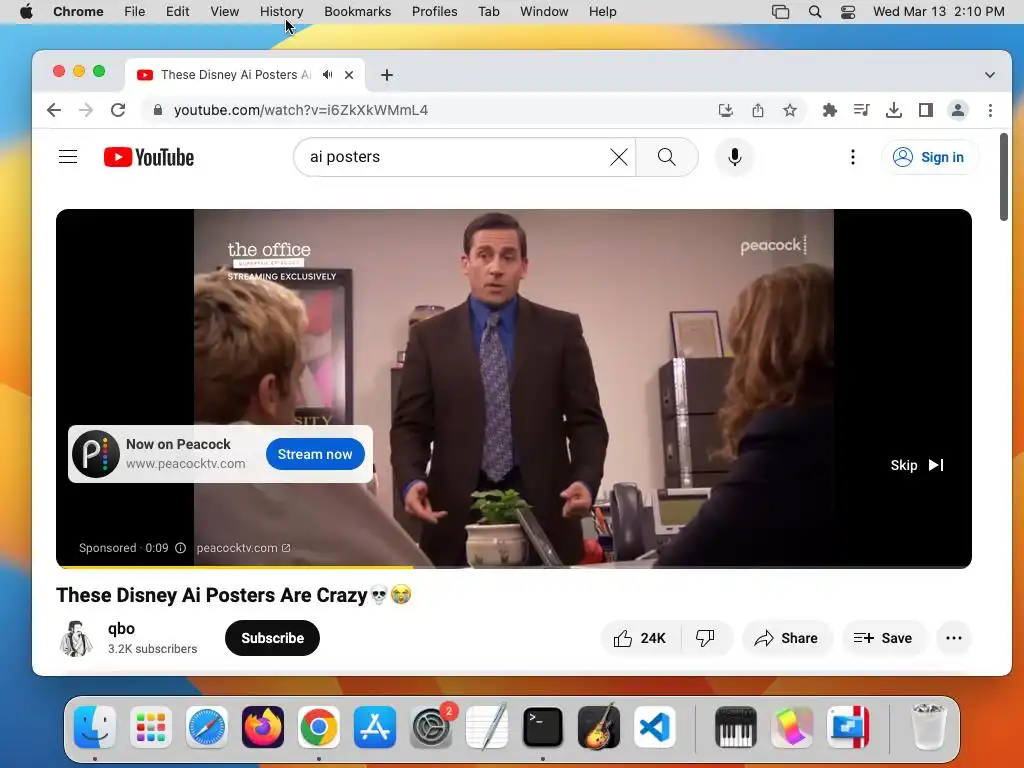Open macOS Control Center icon
This screenshot has height=768, width=1024.
pyautogui.click(x=848, y=12)
